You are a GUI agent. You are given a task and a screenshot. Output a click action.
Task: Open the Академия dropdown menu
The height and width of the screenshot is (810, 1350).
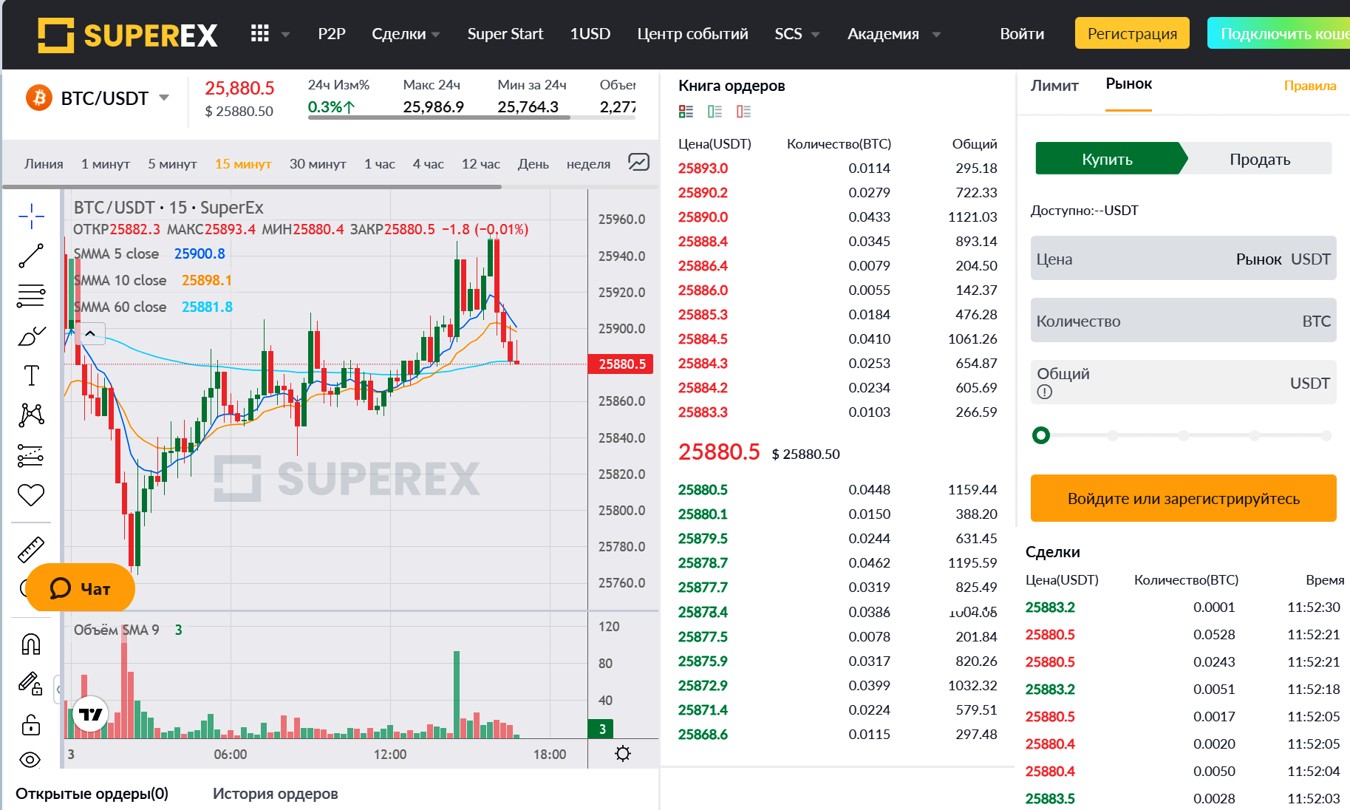(894, 34)
